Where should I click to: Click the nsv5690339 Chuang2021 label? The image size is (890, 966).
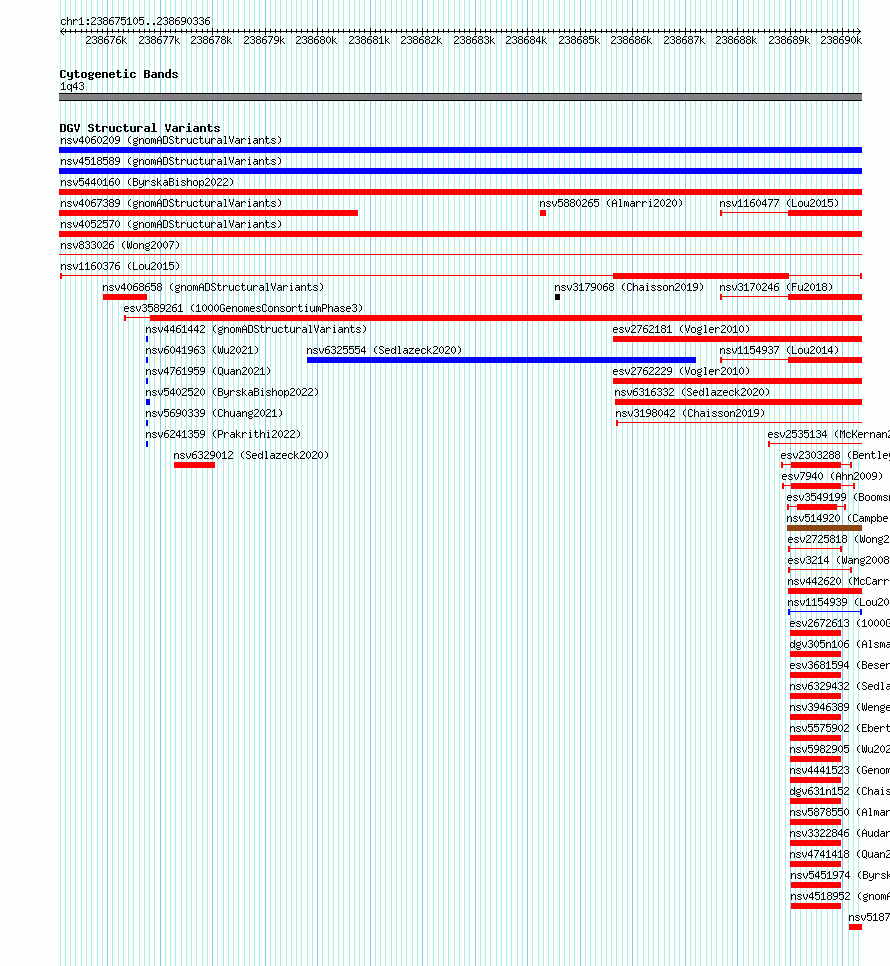point(214,413)
